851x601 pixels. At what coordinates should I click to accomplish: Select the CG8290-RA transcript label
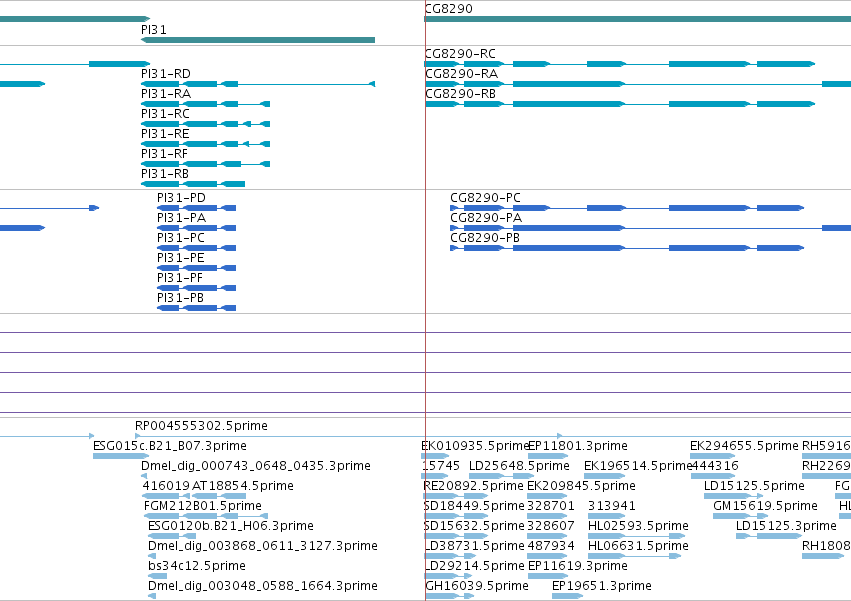461,74
